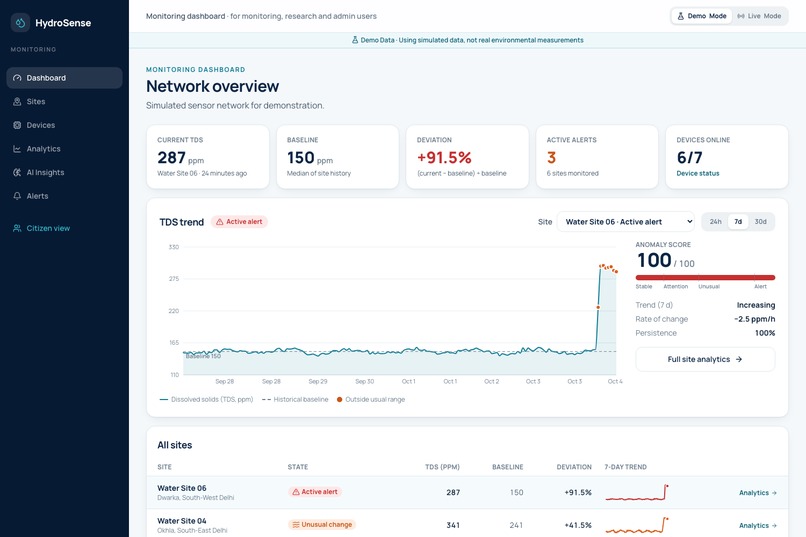Click the TDS value 341

click(x=453, y=525)
